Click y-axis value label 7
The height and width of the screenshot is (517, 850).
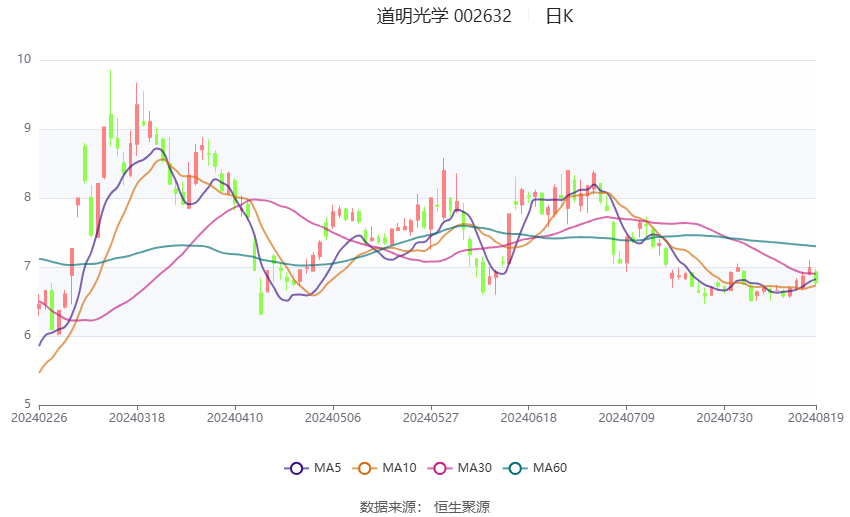point(28,266)
